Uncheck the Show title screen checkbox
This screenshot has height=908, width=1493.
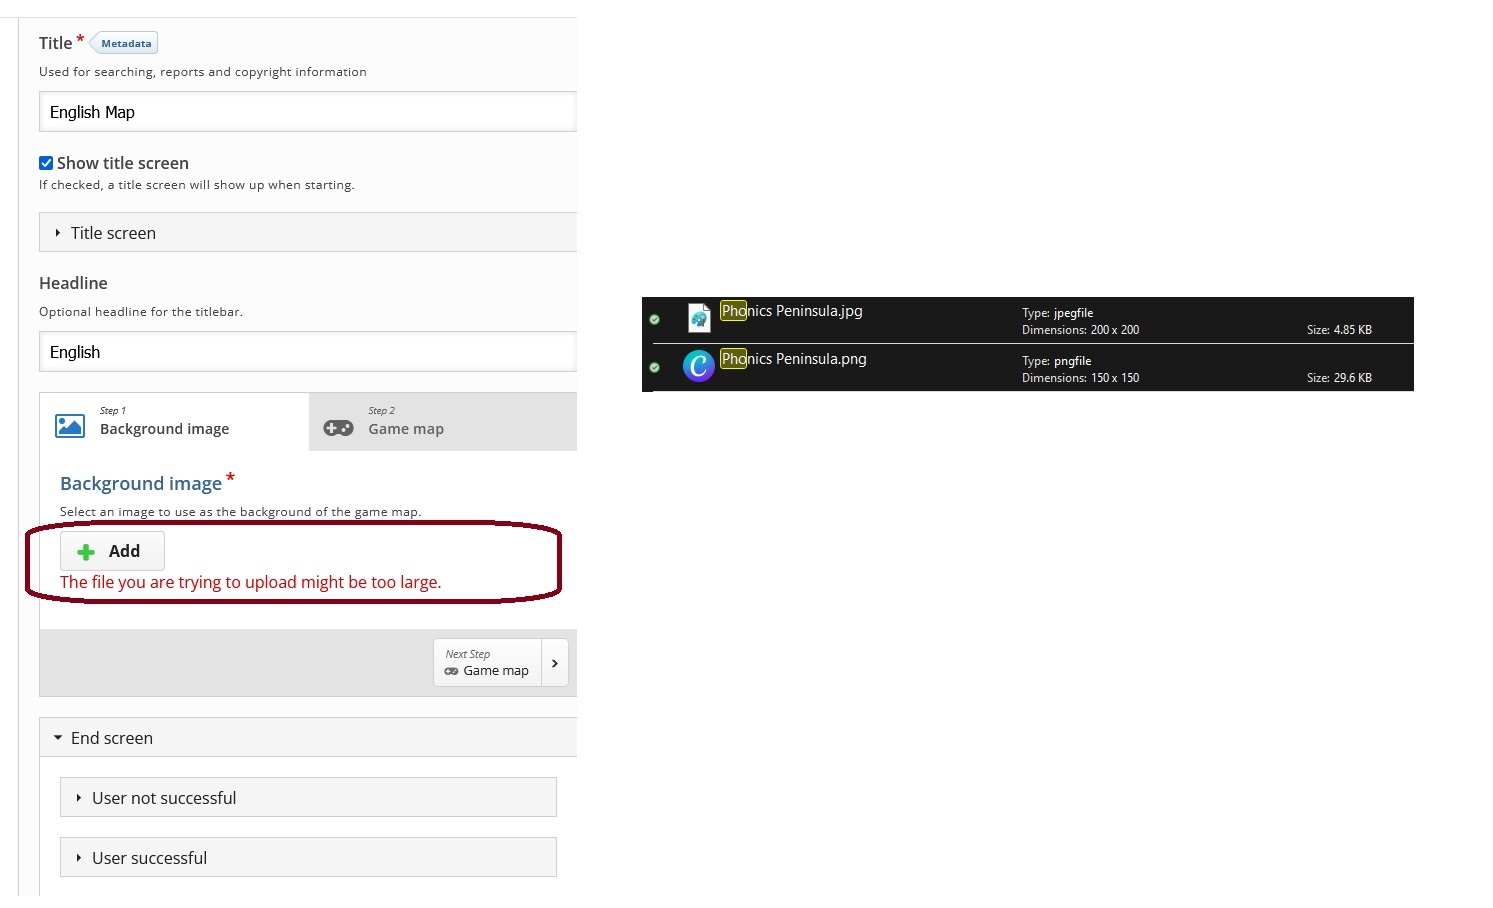click(46, 163)
